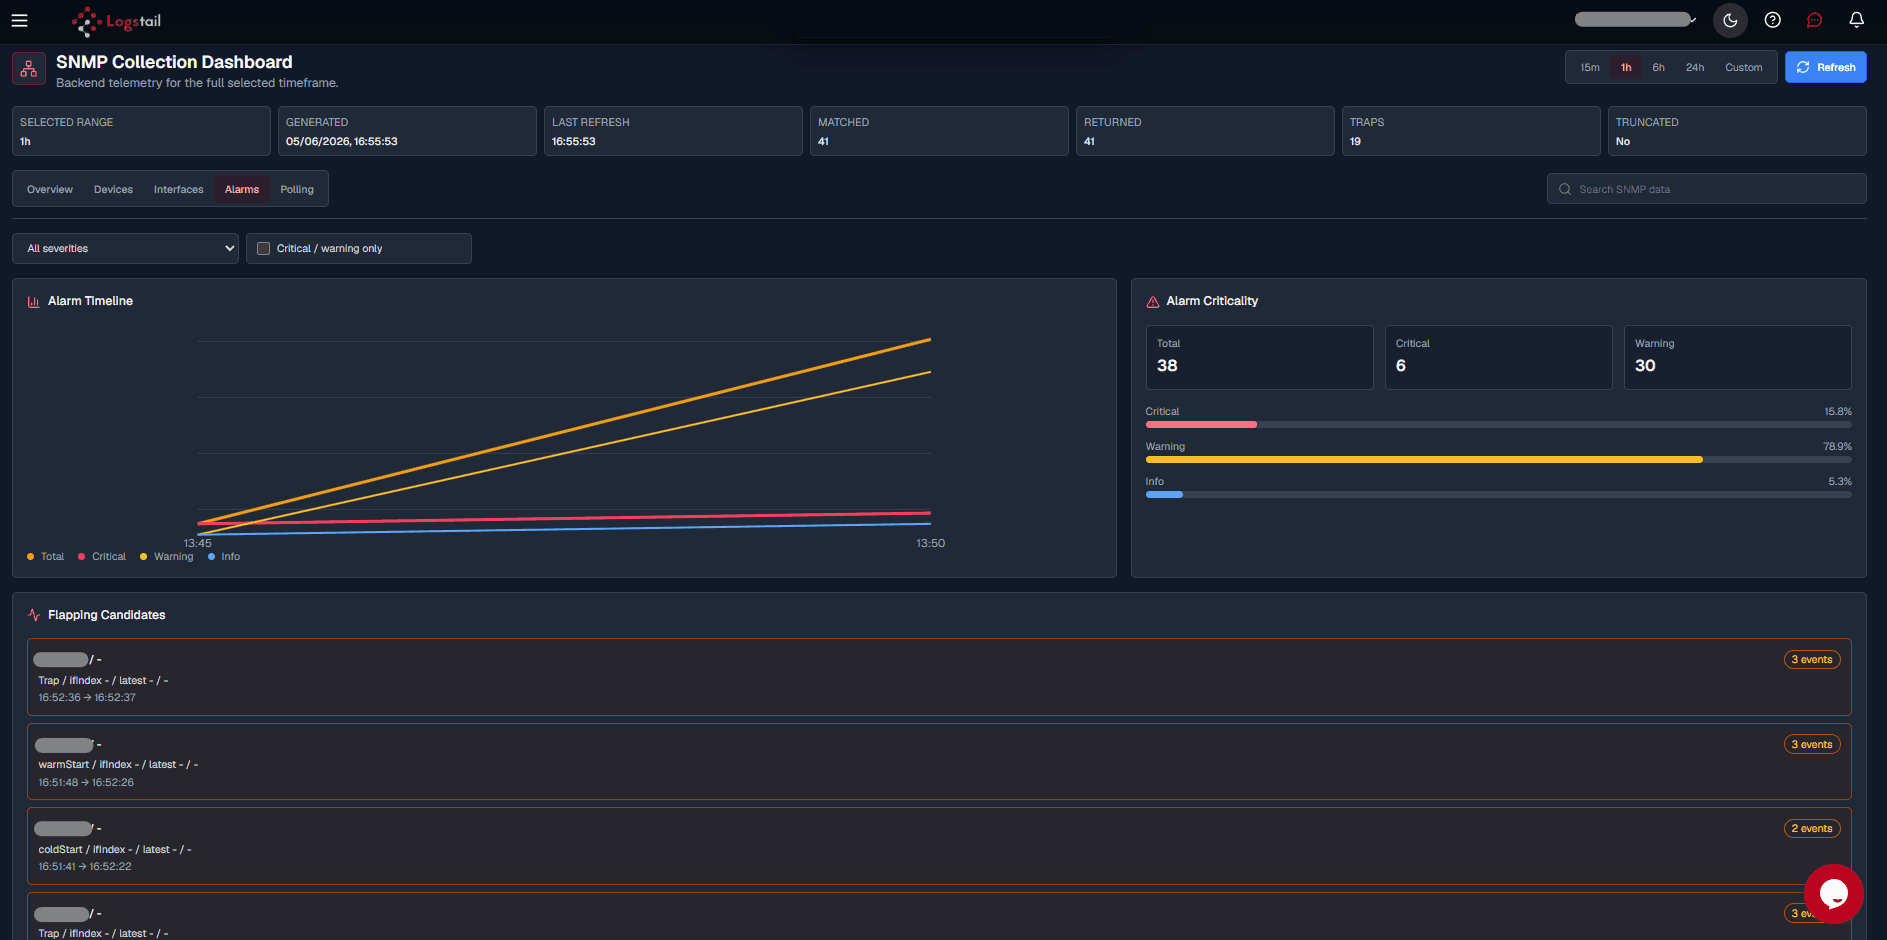Open the notifications bell
1887x940 pixels.
1856,20
